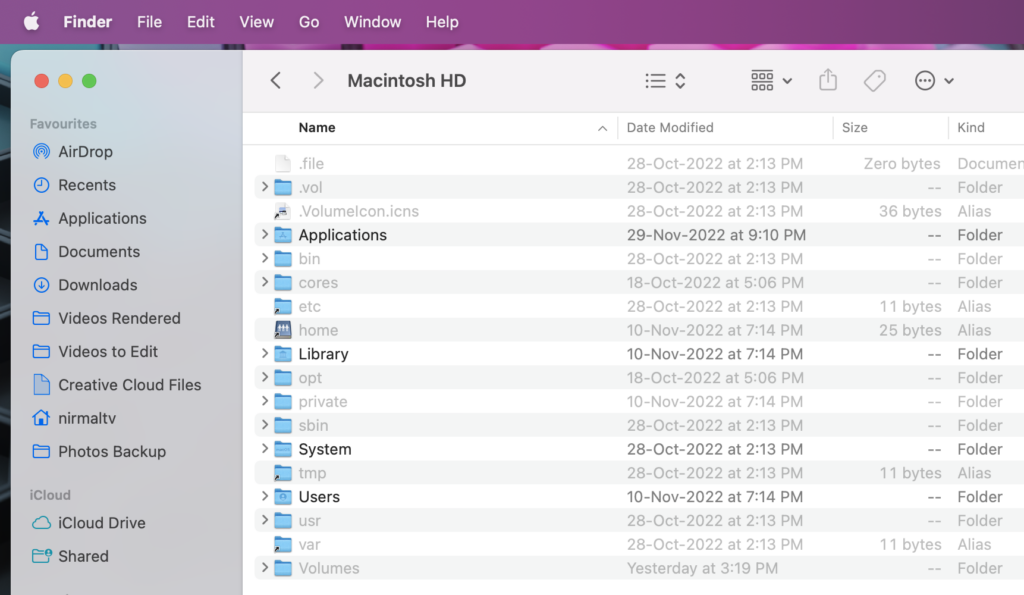Expand the cores folder
Image resolution: width=1024 pixels, height=595 pixels.
pos(264,282)
